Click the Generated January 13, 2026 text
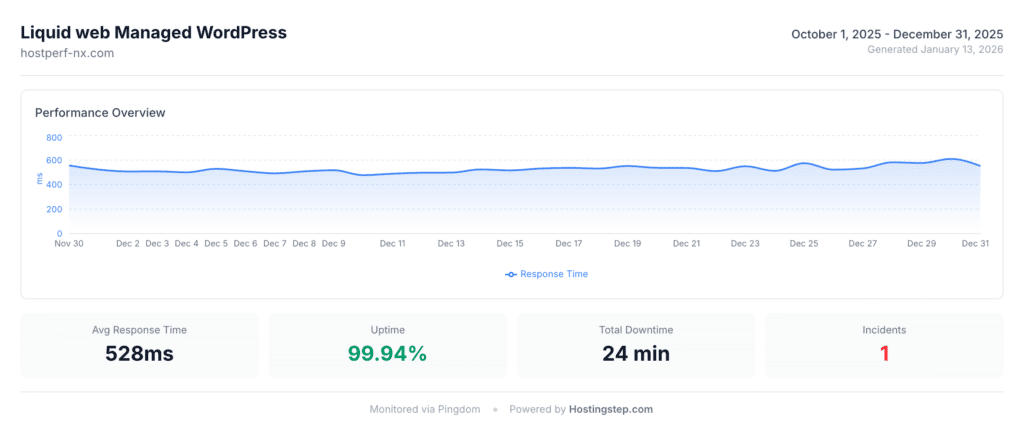 click(935, 50)
